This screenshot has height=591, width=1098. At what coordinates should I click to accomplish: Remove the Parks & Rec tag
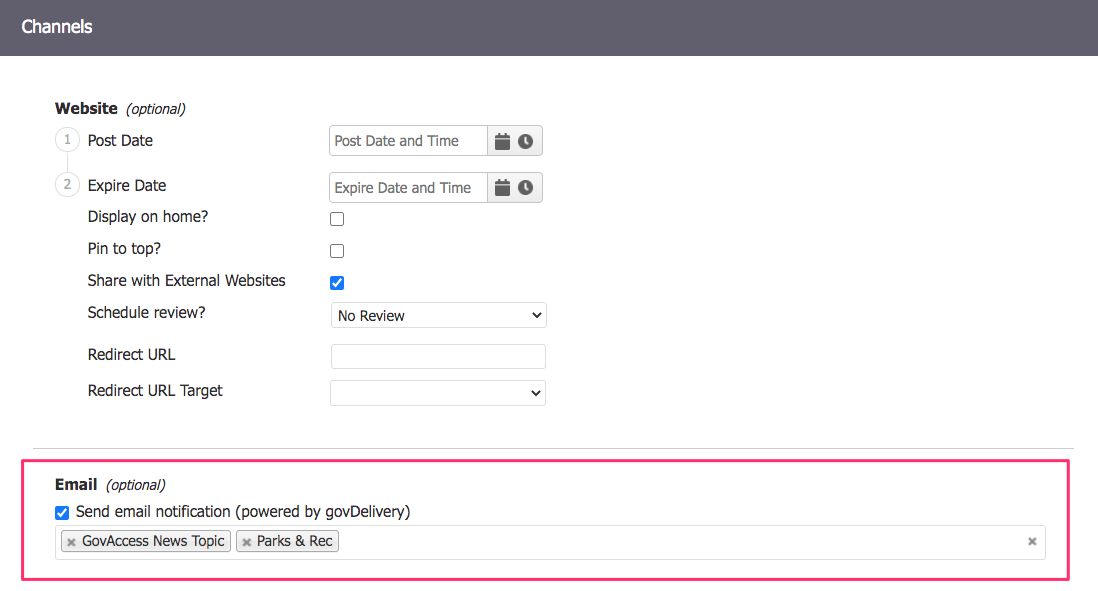[246, 542]
